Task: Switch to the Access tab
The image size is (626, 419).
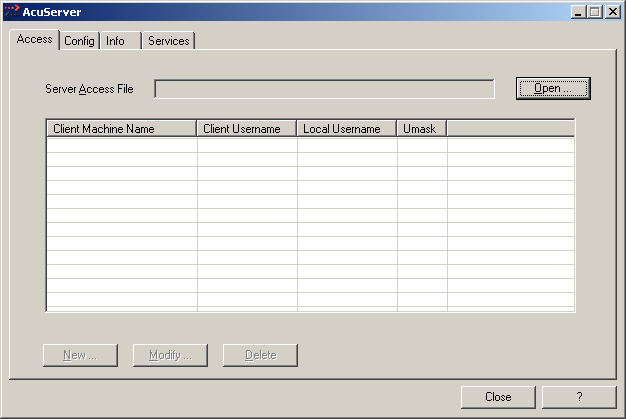Action: tap(34, 39)
